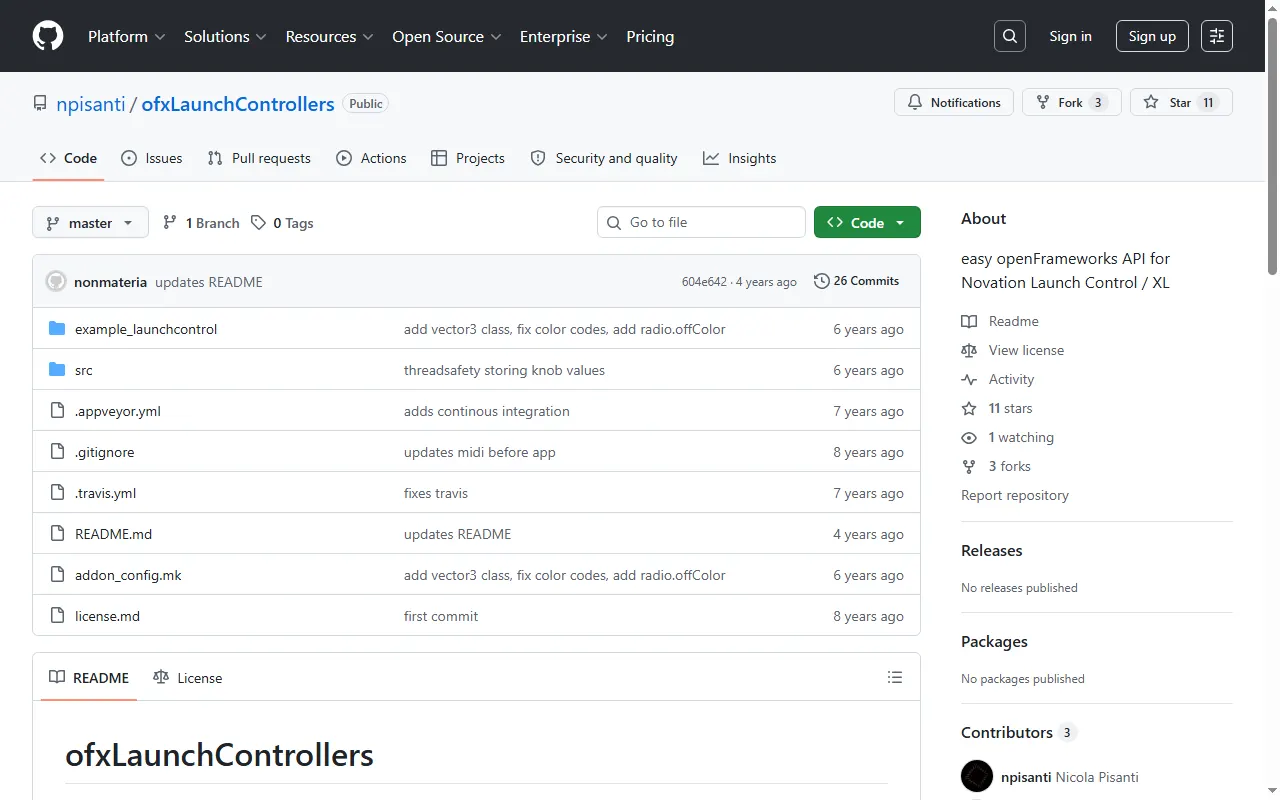Click the file icon next to .gitignore
Image resolution: width=1280 pixels, height=800 pixels.
coord(57,452)
